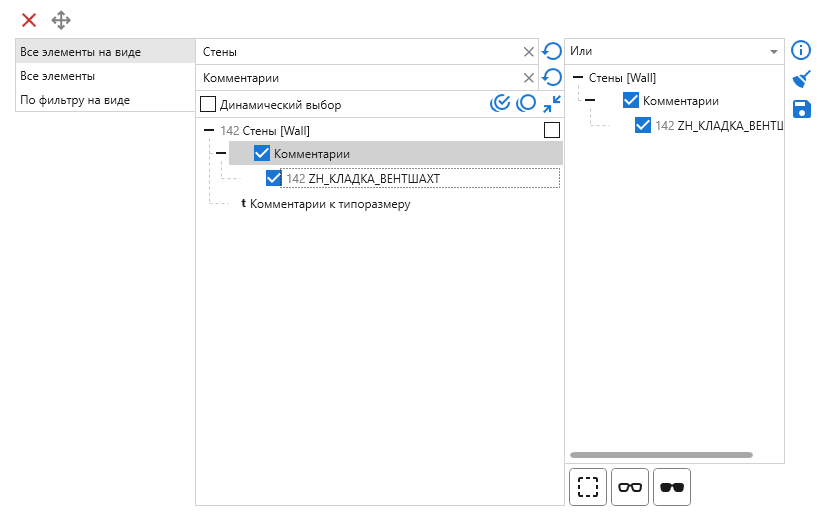Refresh the Стены category filter
This screenshot has height=520, width=833.
pos(552,52)
